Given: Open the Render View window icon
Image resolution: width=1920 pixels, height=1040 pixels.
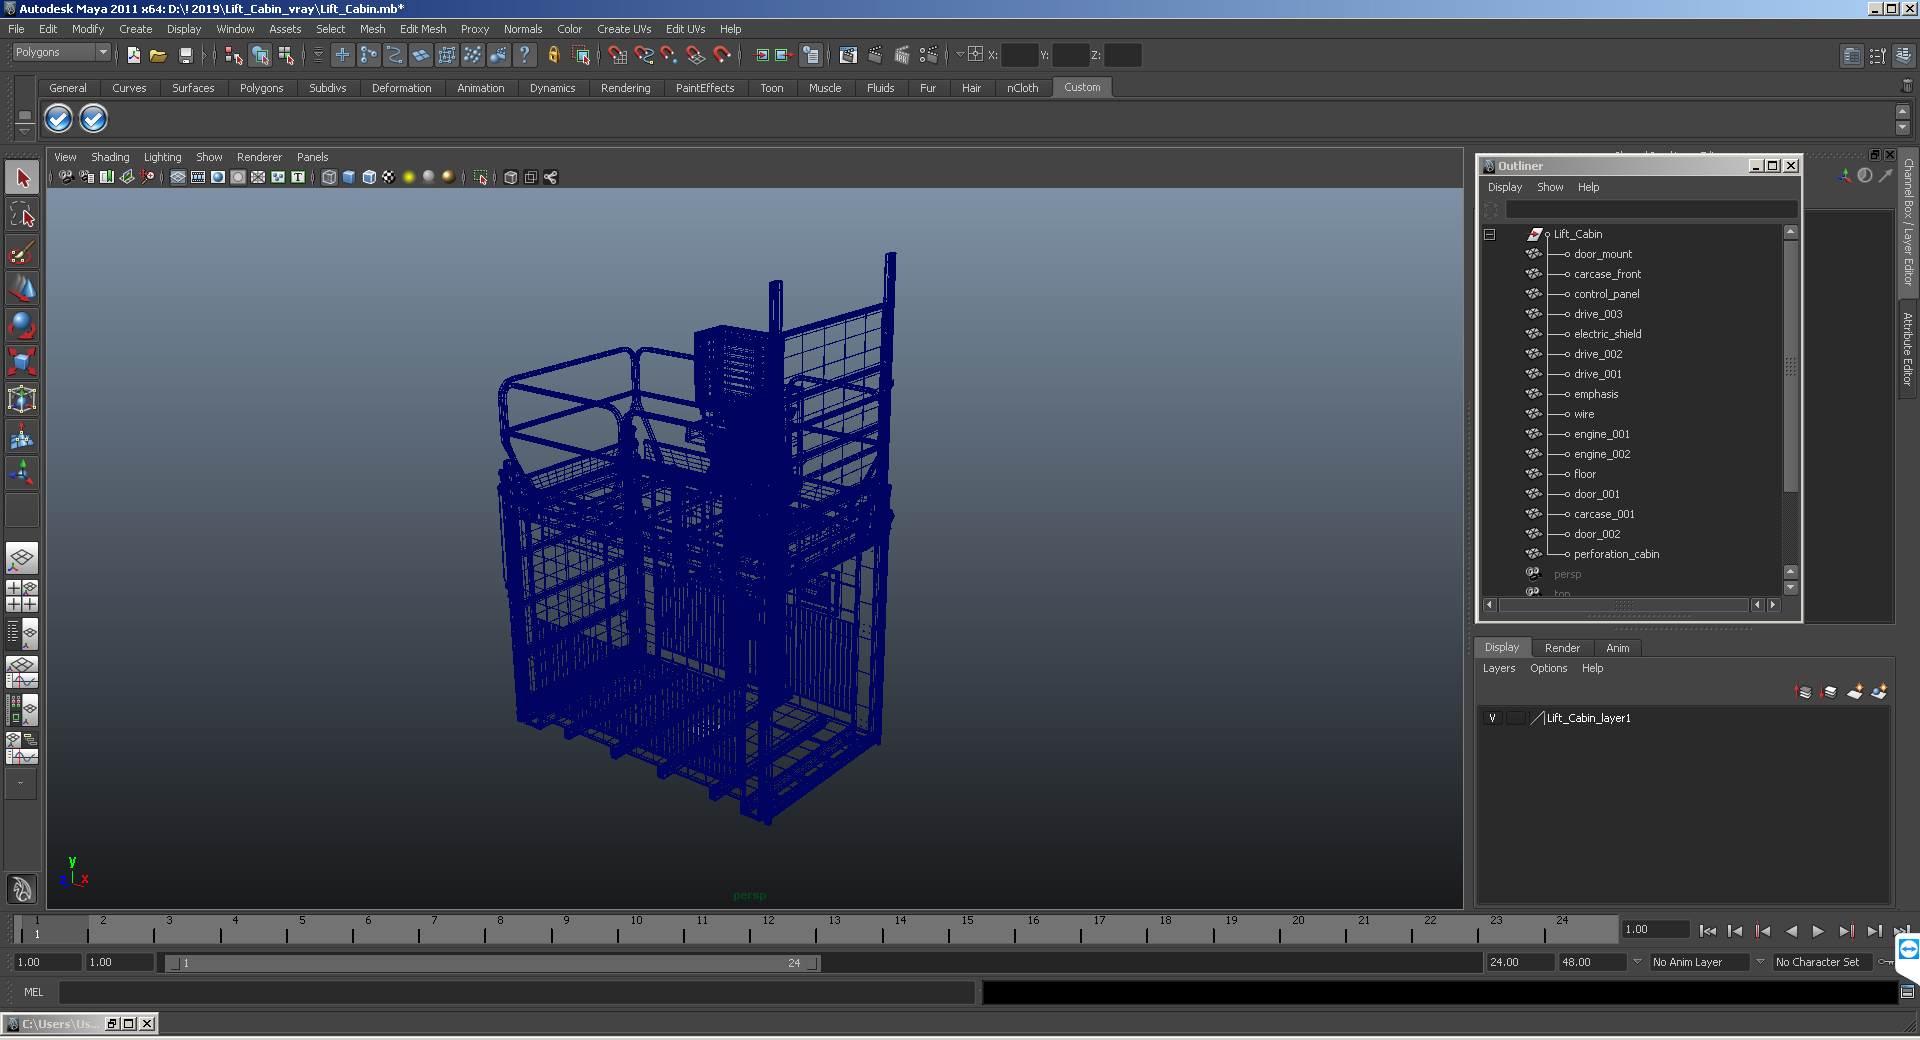Looking at the screenshot, I should [848, 56].
